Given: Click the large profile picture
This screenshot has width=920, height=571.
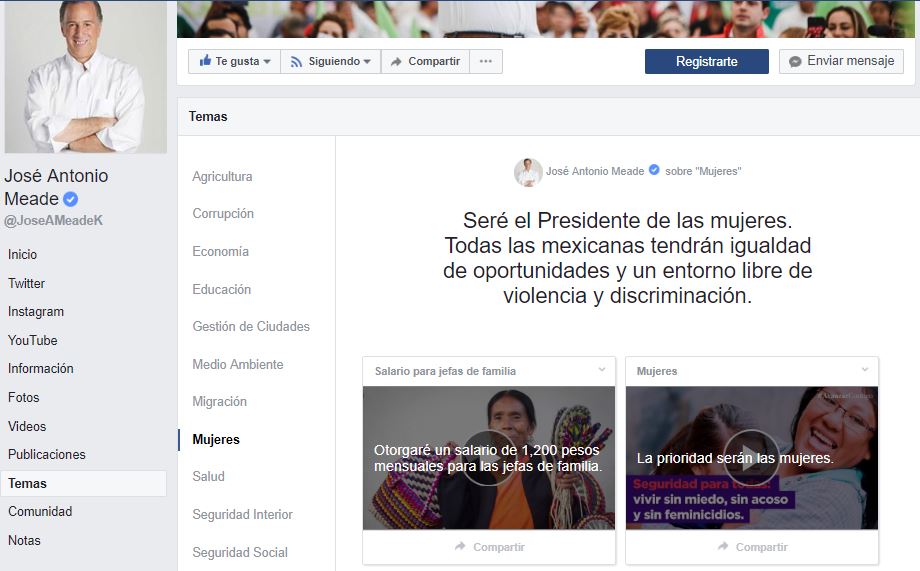Looking at the screenshot, I should coord(85,76).
